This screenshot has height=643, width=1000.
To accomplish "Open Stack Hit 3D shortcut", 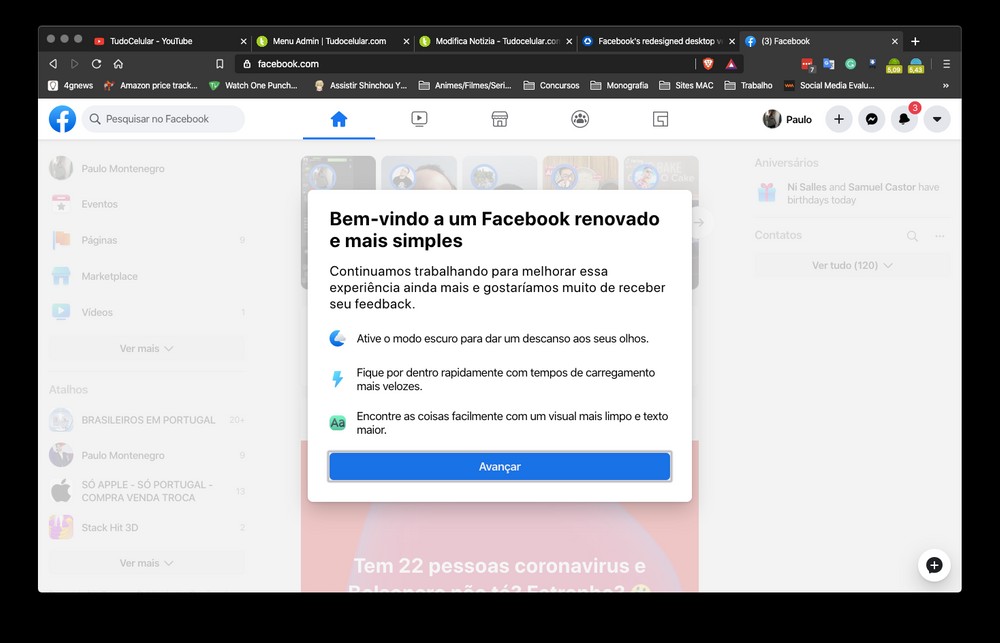I will [146, 528].
